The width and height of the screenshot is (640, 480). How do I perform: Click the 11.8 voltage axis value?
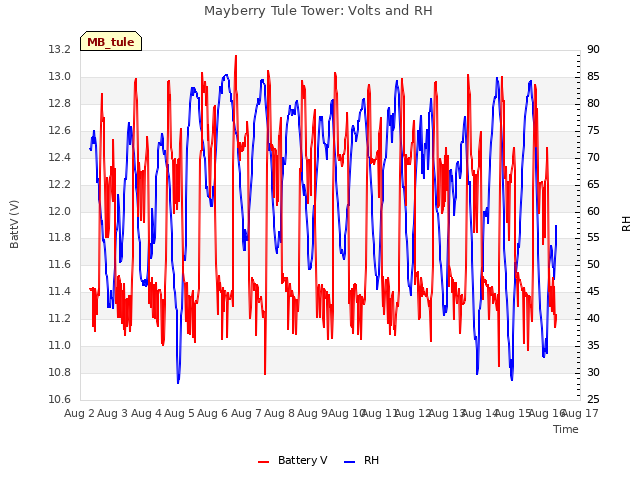pos(60,238)
